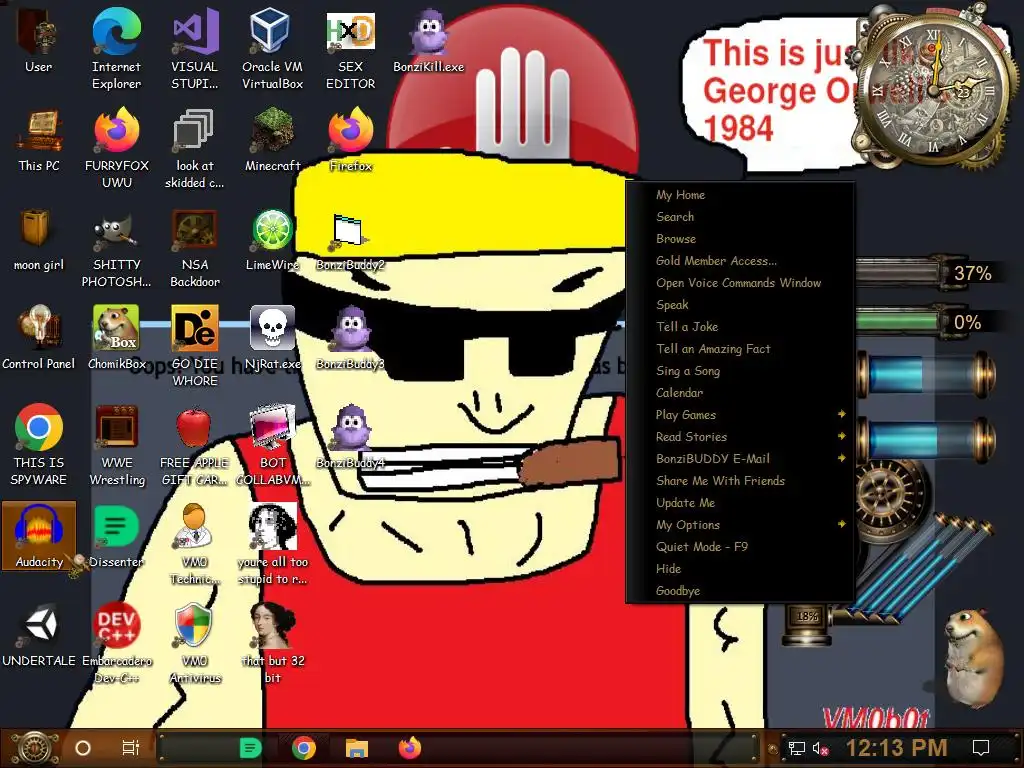Click the muted volume tray icon
1024x768 pixels.
(x=820, y=748)
